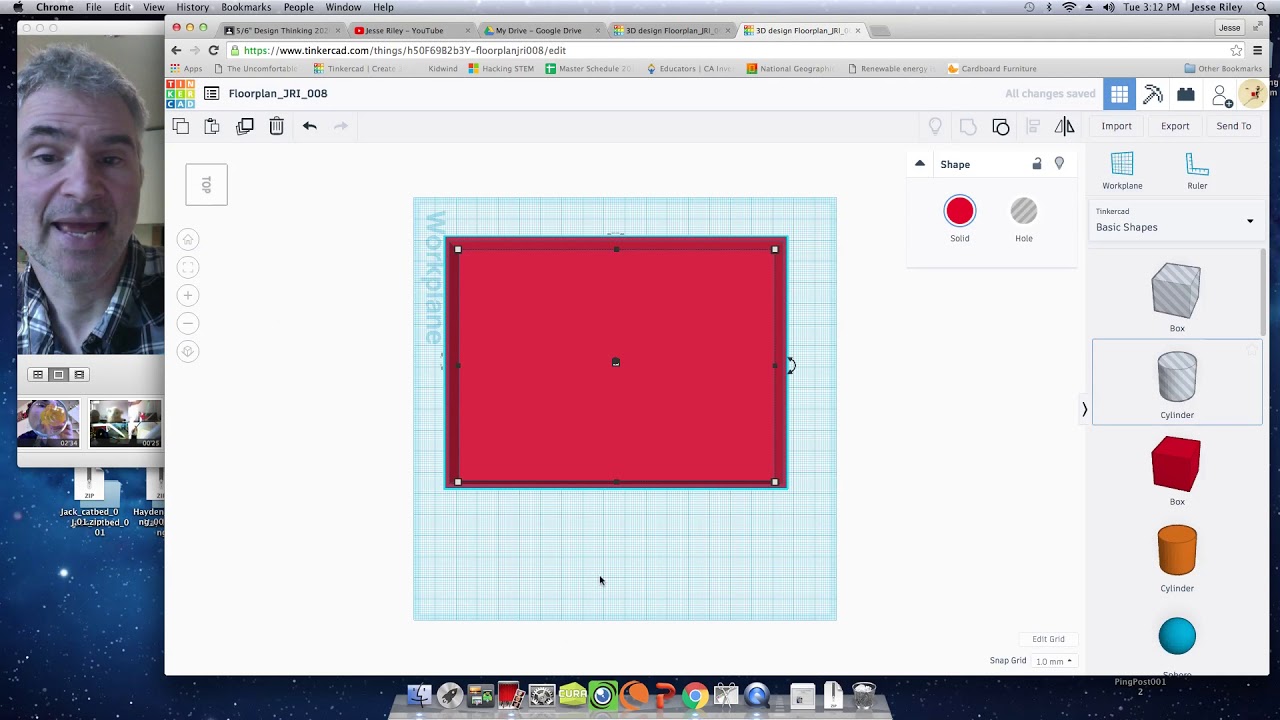Click the Floorplan_JRI_008 design name
This screenshot has width=1280, height=720.
[278, 93]
